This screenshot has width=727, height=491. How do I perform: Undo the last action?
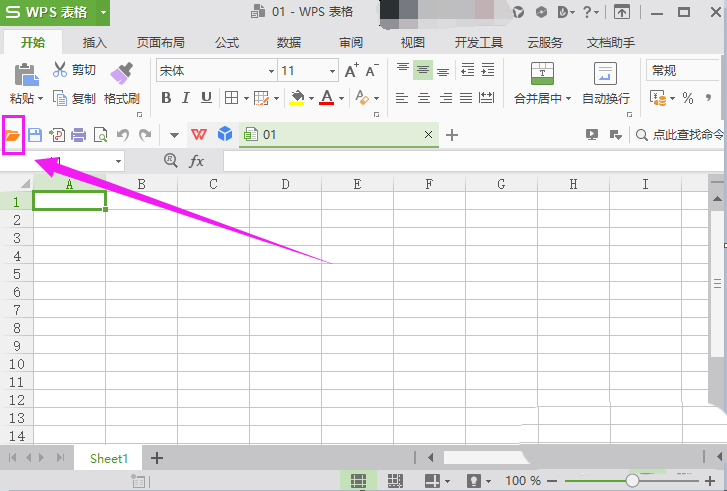123,135
